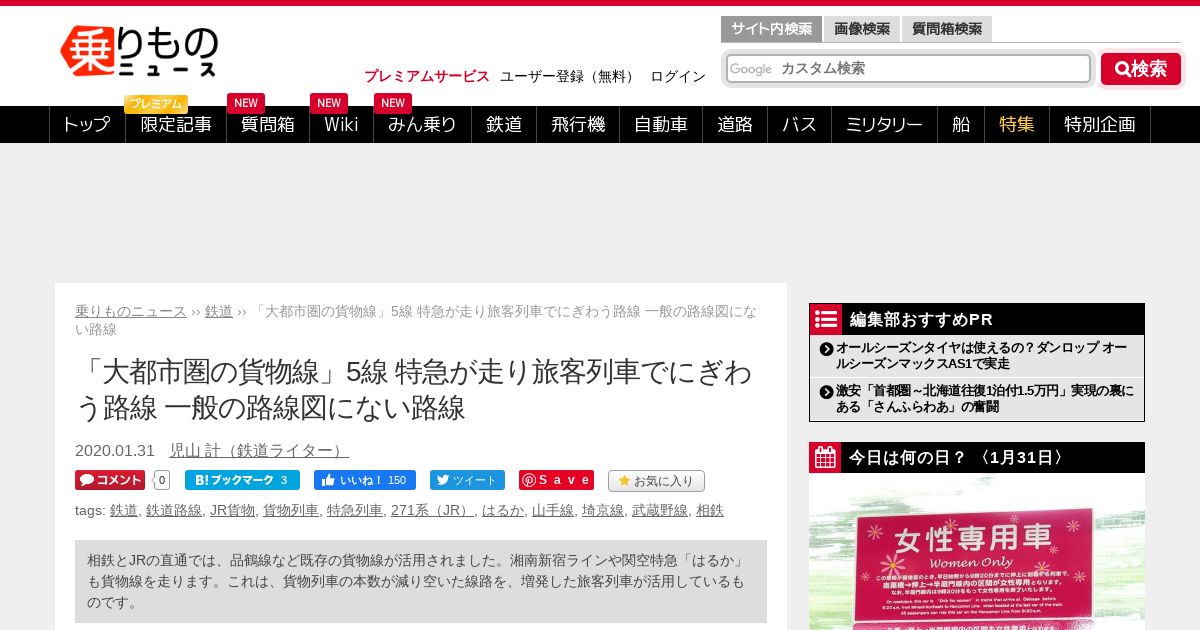1200x630 pixels.
Task: Open Wiki in the navigation bar
Action: click(x=341, y=125)
